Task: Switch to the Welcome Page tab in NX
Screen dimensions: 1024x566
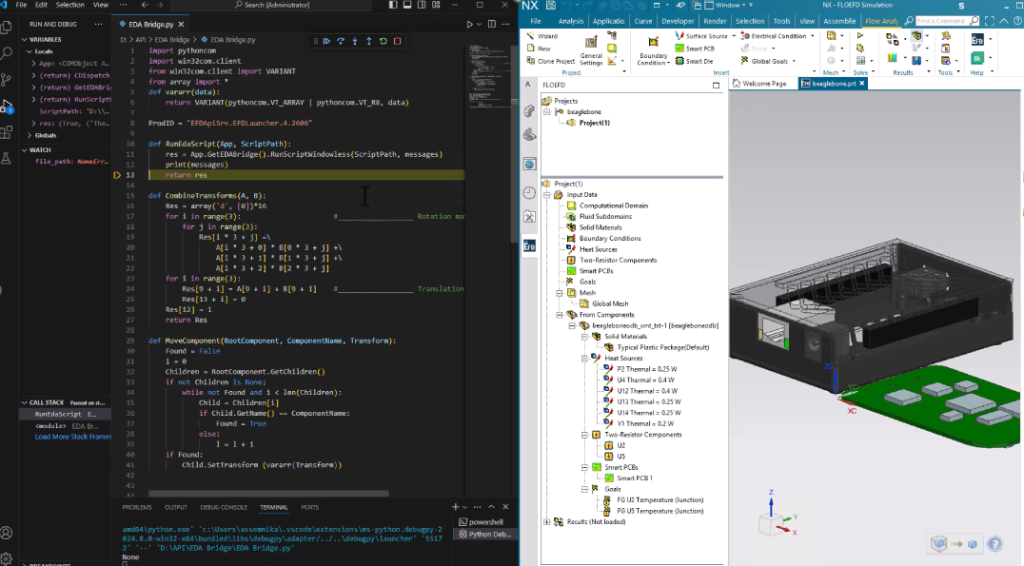Action: [760, 84]
